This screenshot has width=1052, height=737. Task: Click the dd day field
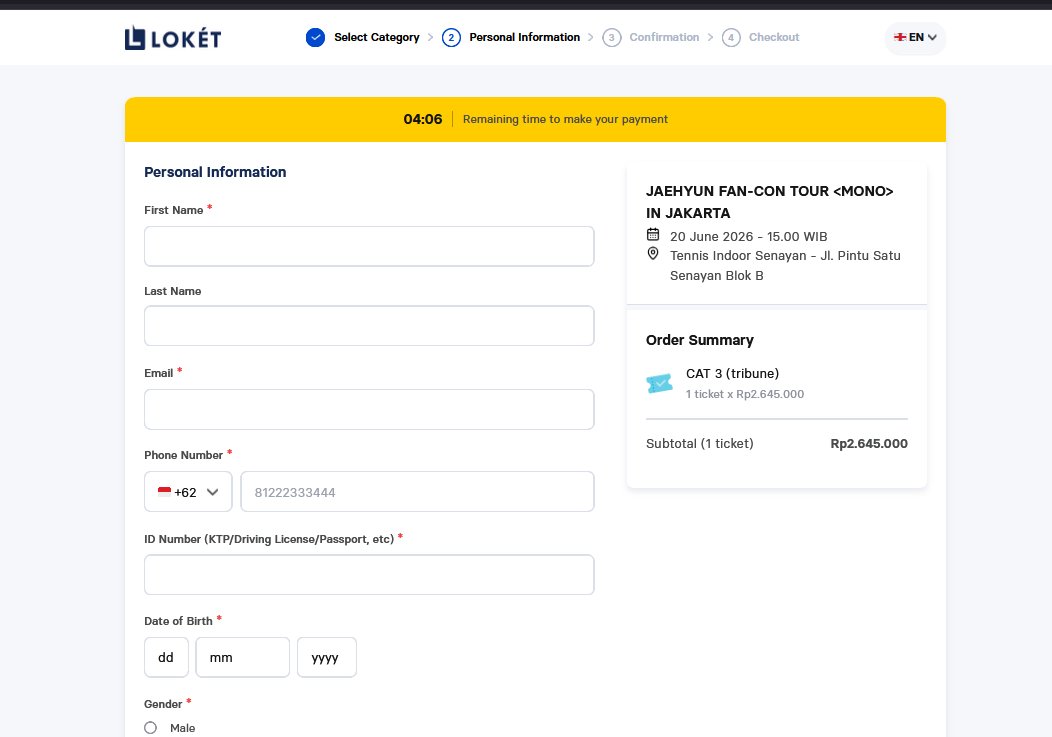(166, 657)
